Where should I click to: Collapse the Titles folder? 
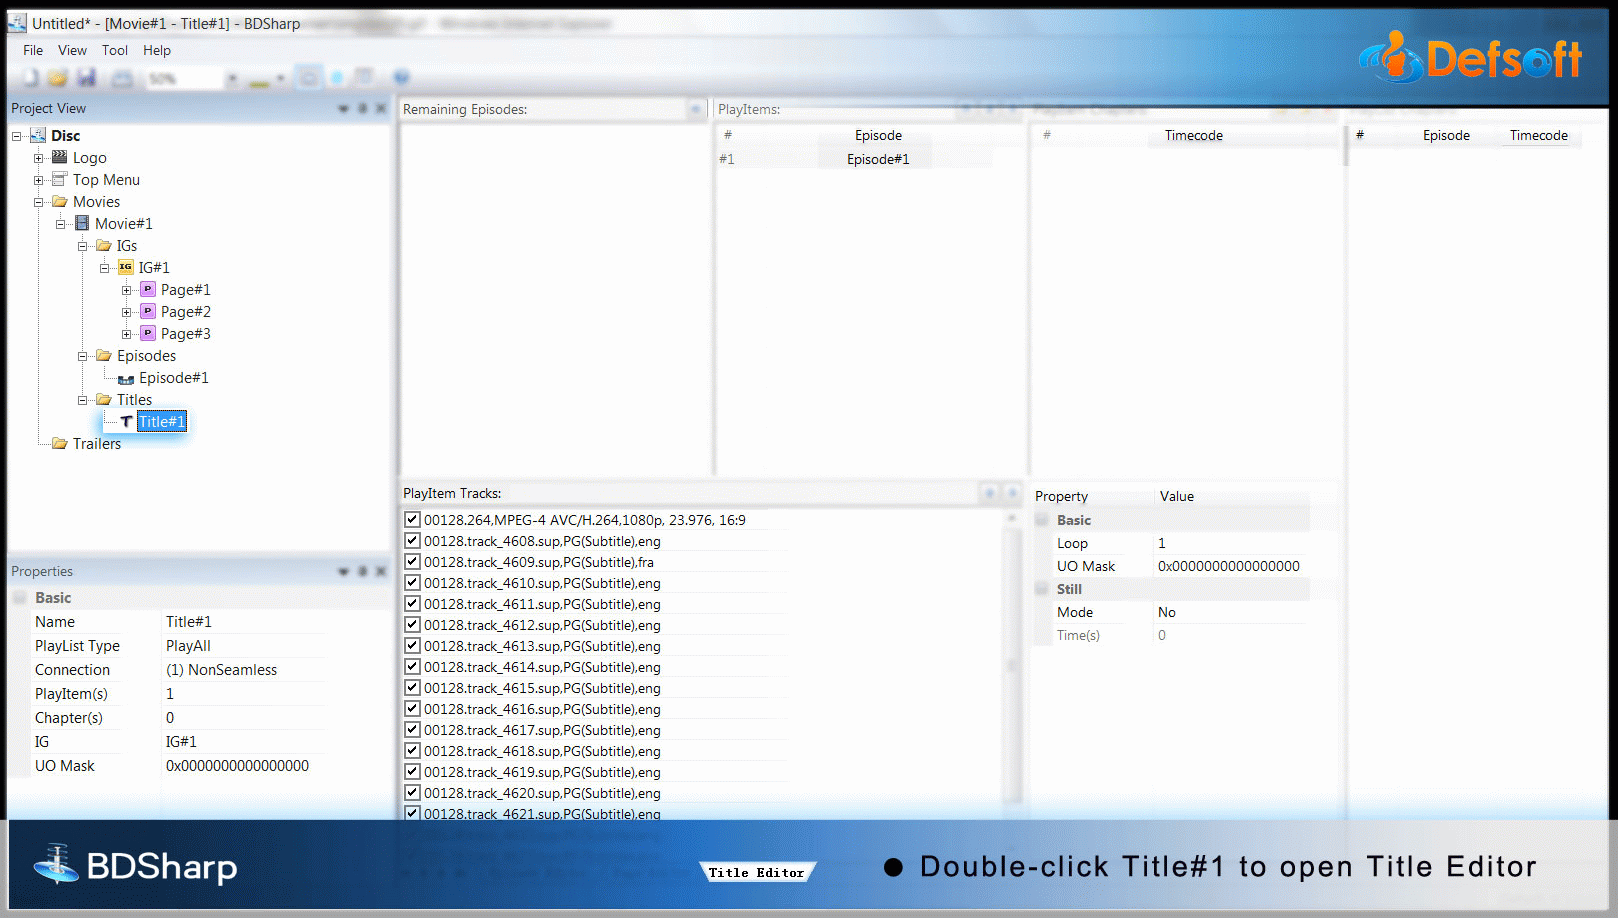[x=82, y=400]
